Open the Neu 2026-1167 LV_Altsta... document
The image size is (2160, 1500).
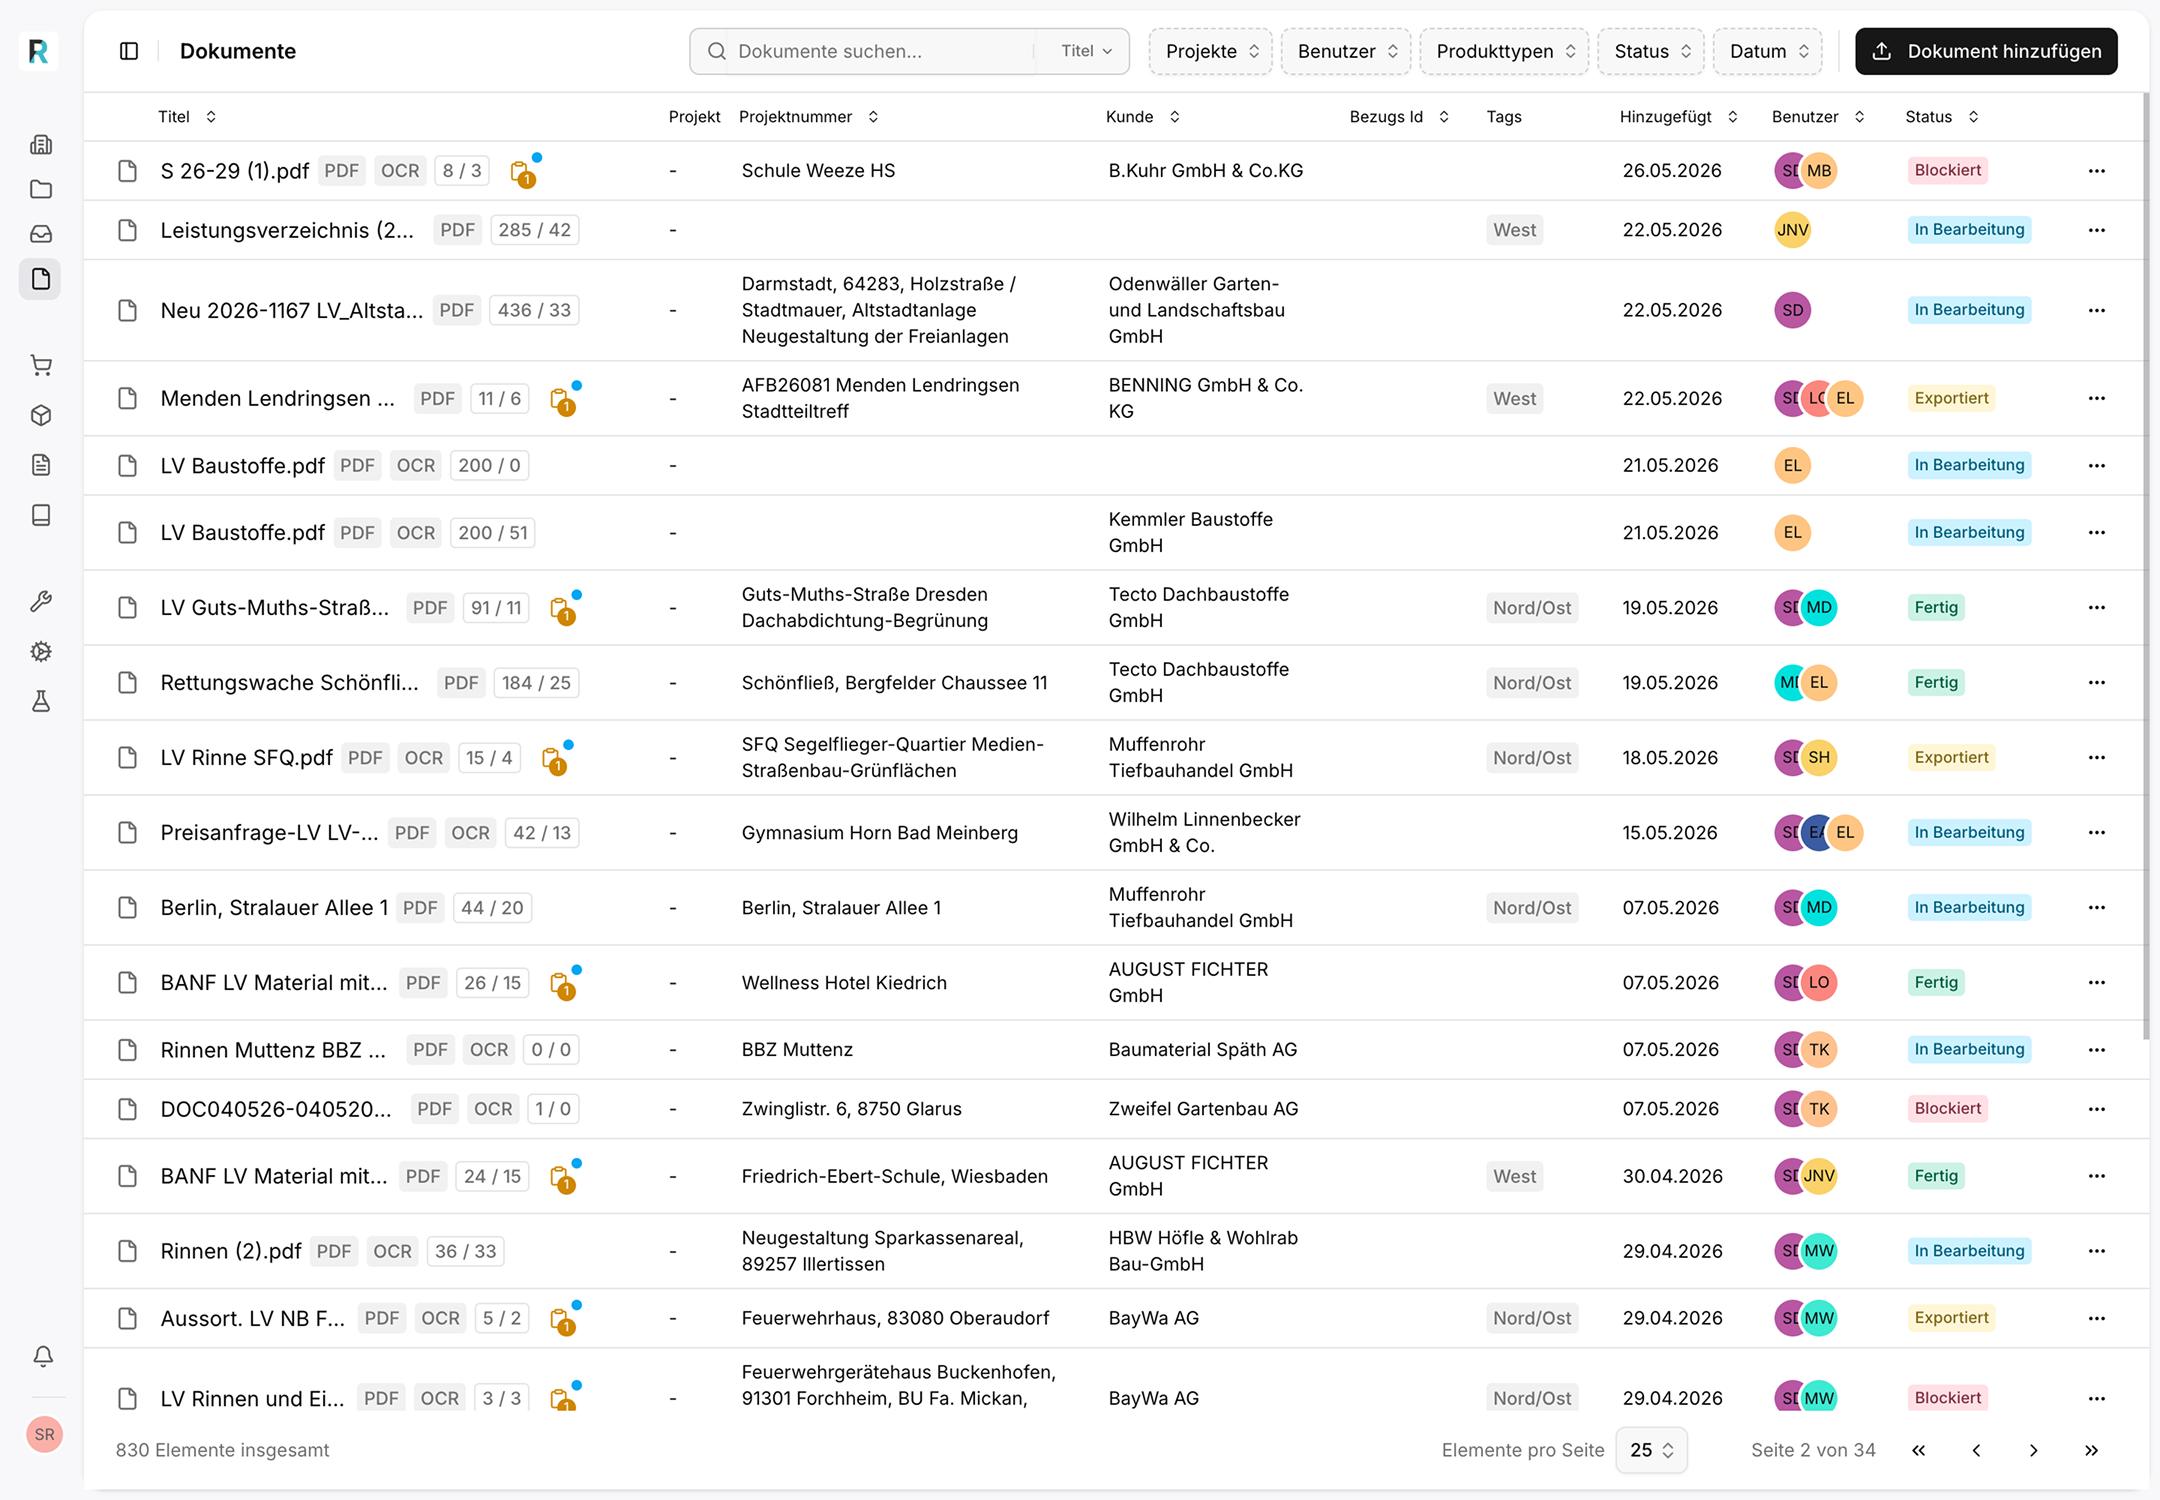coord(291,310)
